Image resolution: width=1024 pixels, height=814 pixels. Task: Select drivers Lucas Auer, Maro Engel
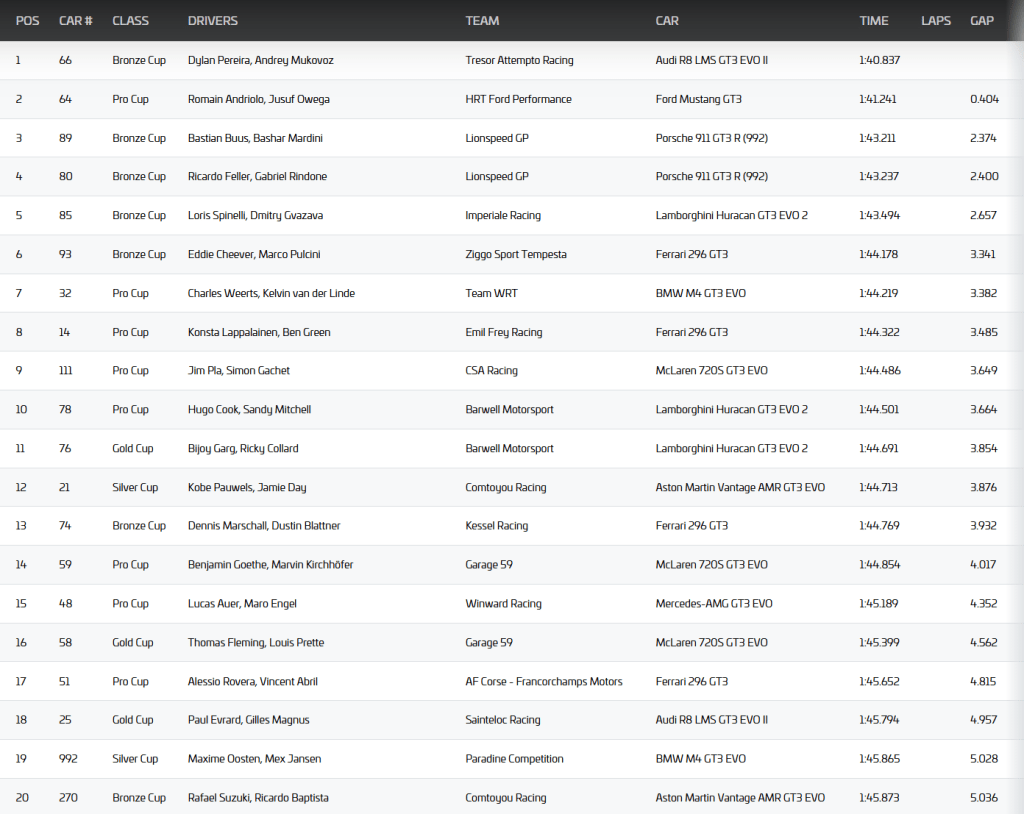pyautogui.click(x=242, y=604)
